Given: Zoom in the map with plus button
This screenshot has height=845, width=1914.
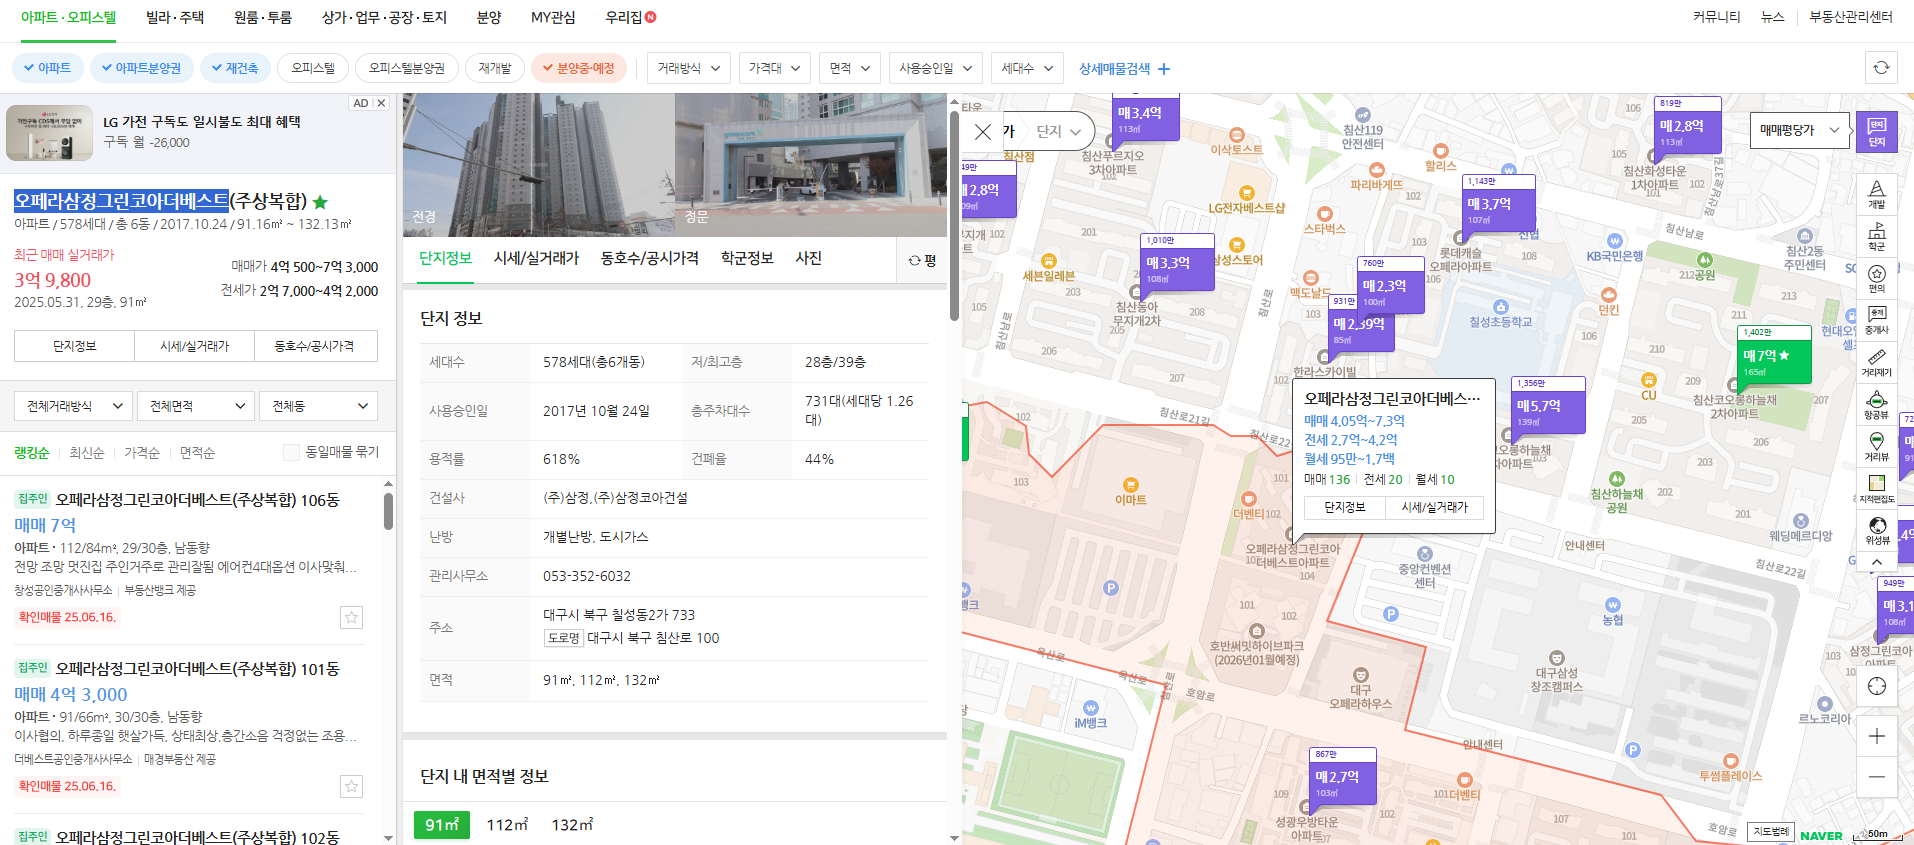Looking at the screenshot, I should 1876,736.
